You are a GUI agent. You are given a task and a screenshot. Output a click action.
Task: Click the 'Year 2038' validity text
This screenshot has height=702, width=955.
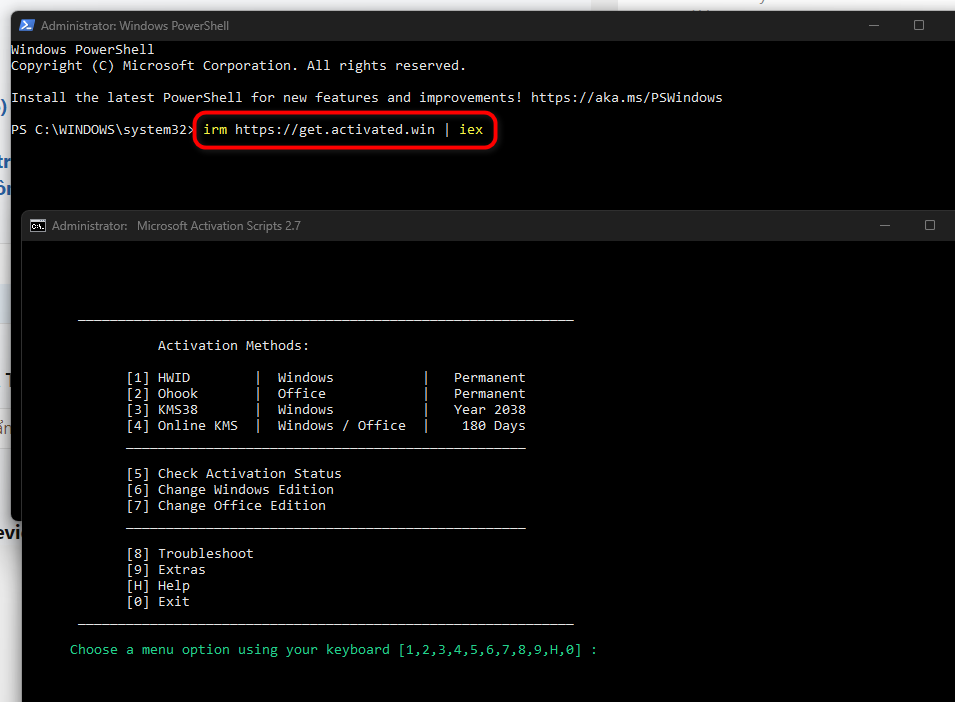click(x=490, y=410)
